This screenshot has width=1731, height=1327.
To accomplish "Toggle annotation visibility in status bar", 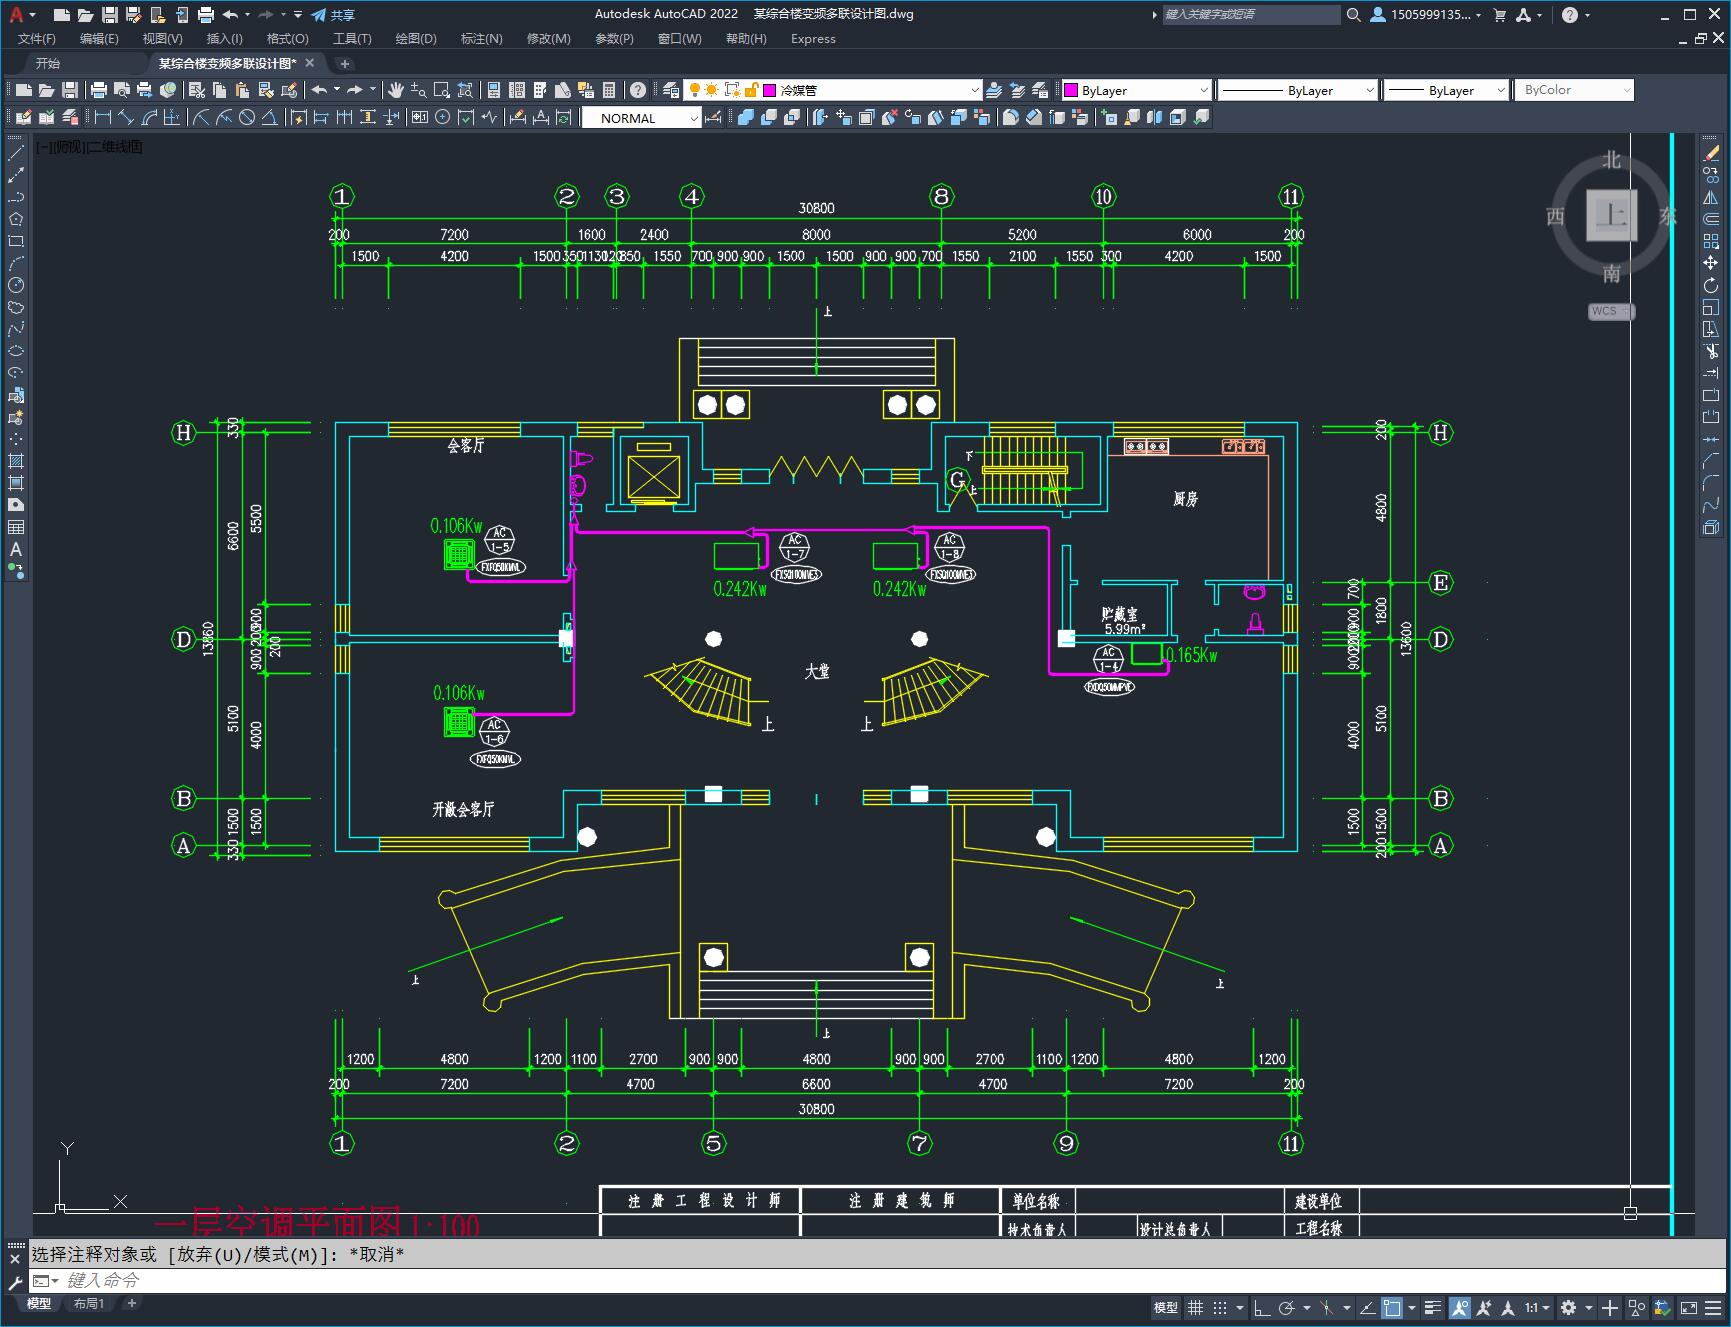I will click(1460, 1307).
